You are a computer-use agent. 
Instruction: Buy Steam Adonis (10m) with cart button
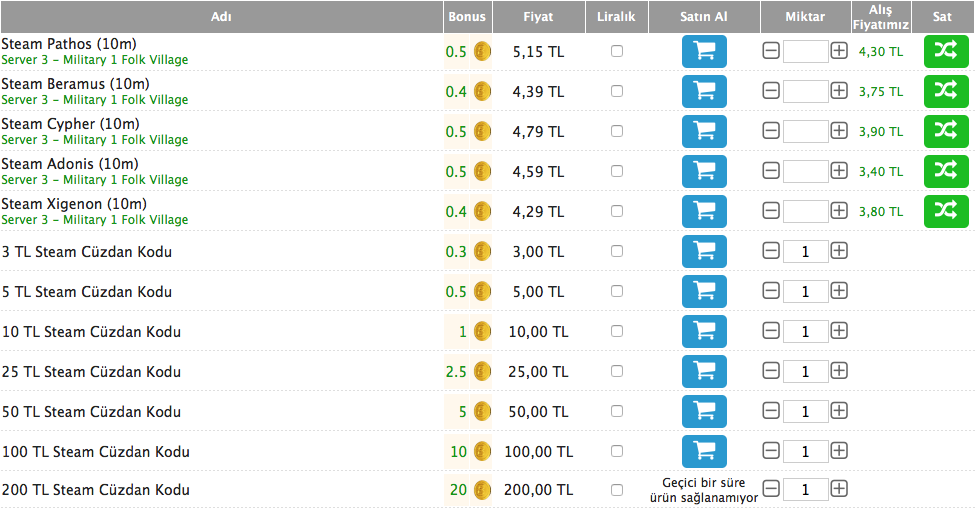704,171
